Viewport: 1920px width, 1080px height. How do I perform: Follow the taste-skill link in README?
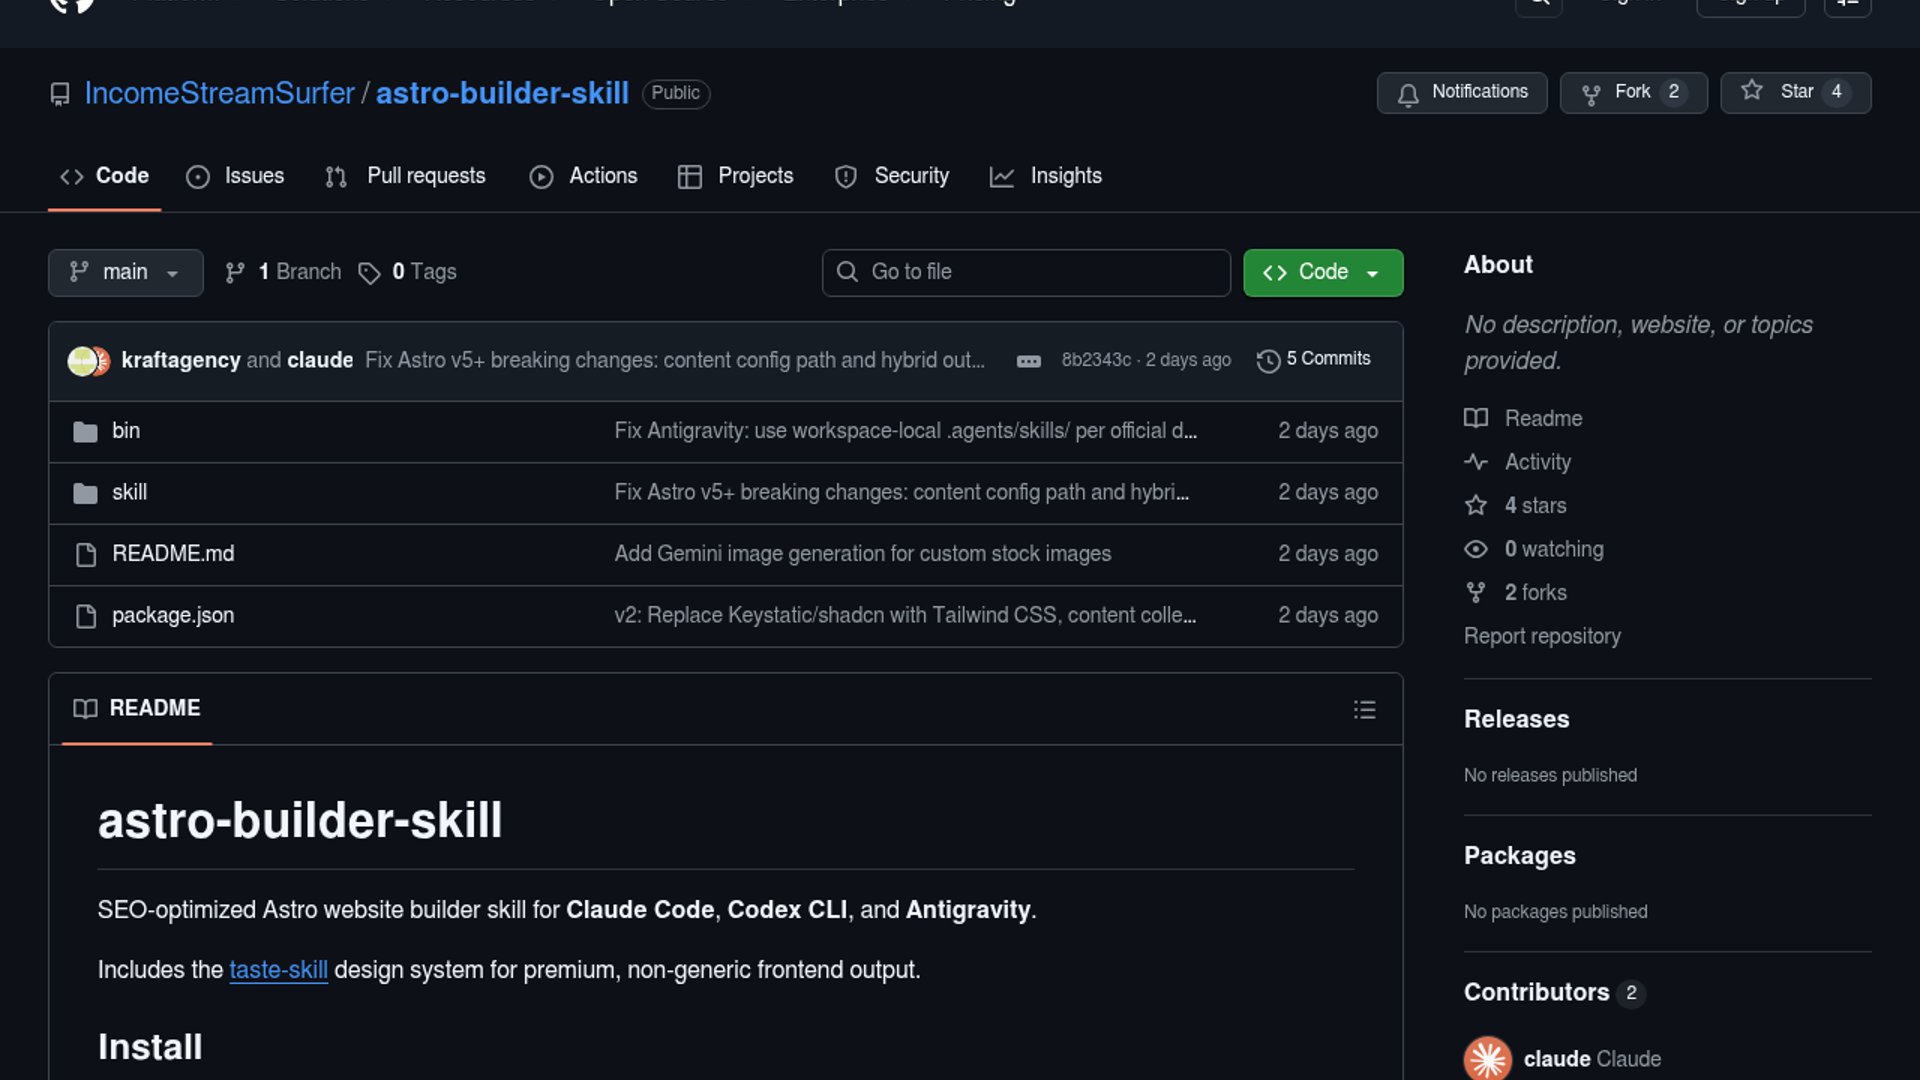[278, 970]
